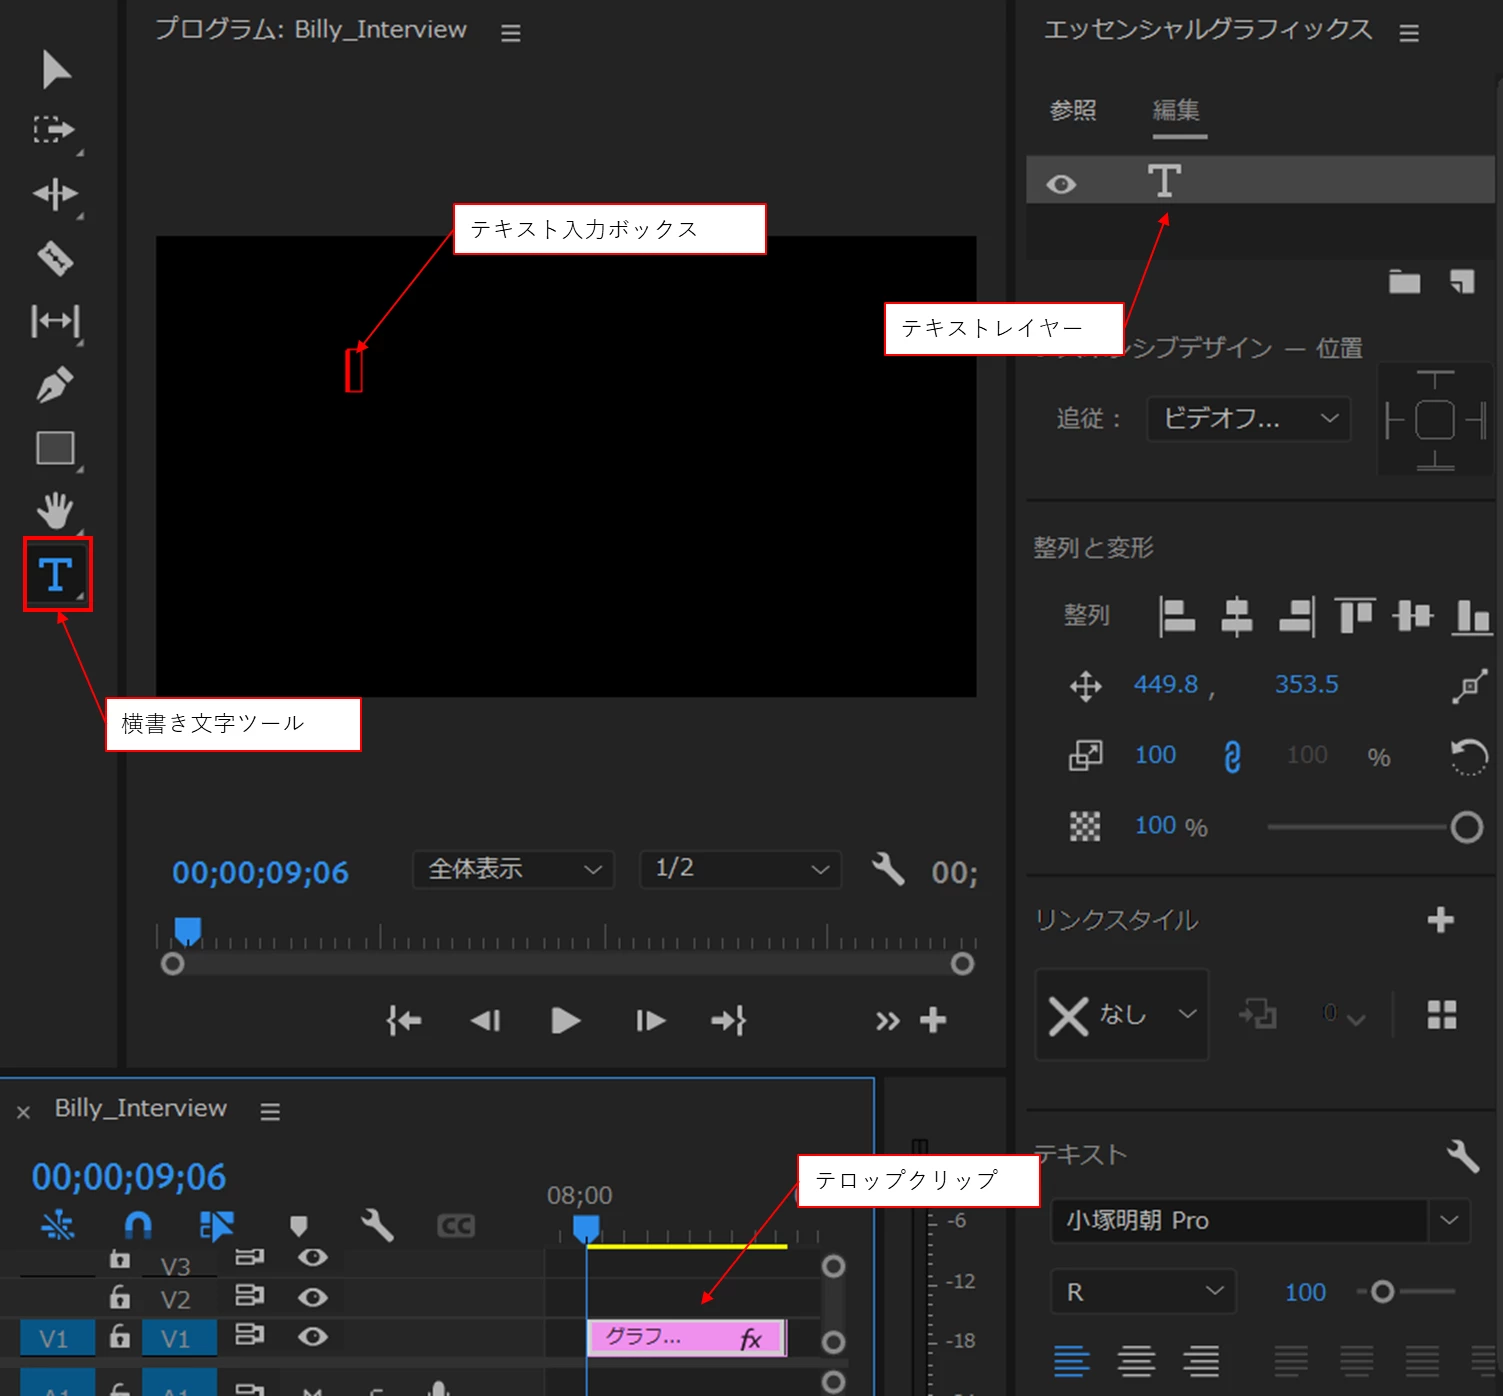The image size is (1503, 1396).
Task: Step back one frame
Action: (486, 1021)
